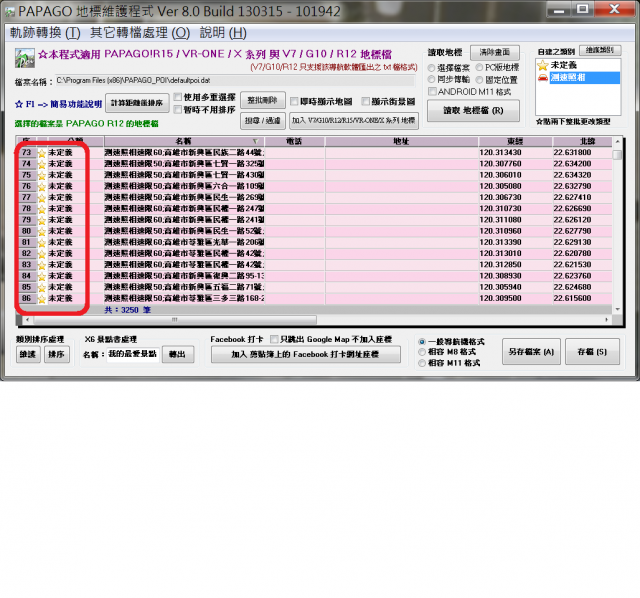
Task: Click the 另存檔案 (A) button
Action: [531, 351]
